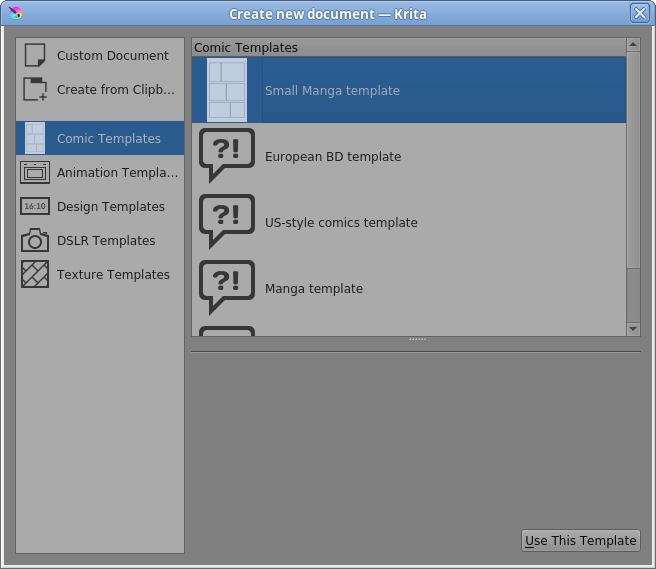The image size is (656, 569).
Task: Click the Create from Clipboard icon
Action: 35,89
